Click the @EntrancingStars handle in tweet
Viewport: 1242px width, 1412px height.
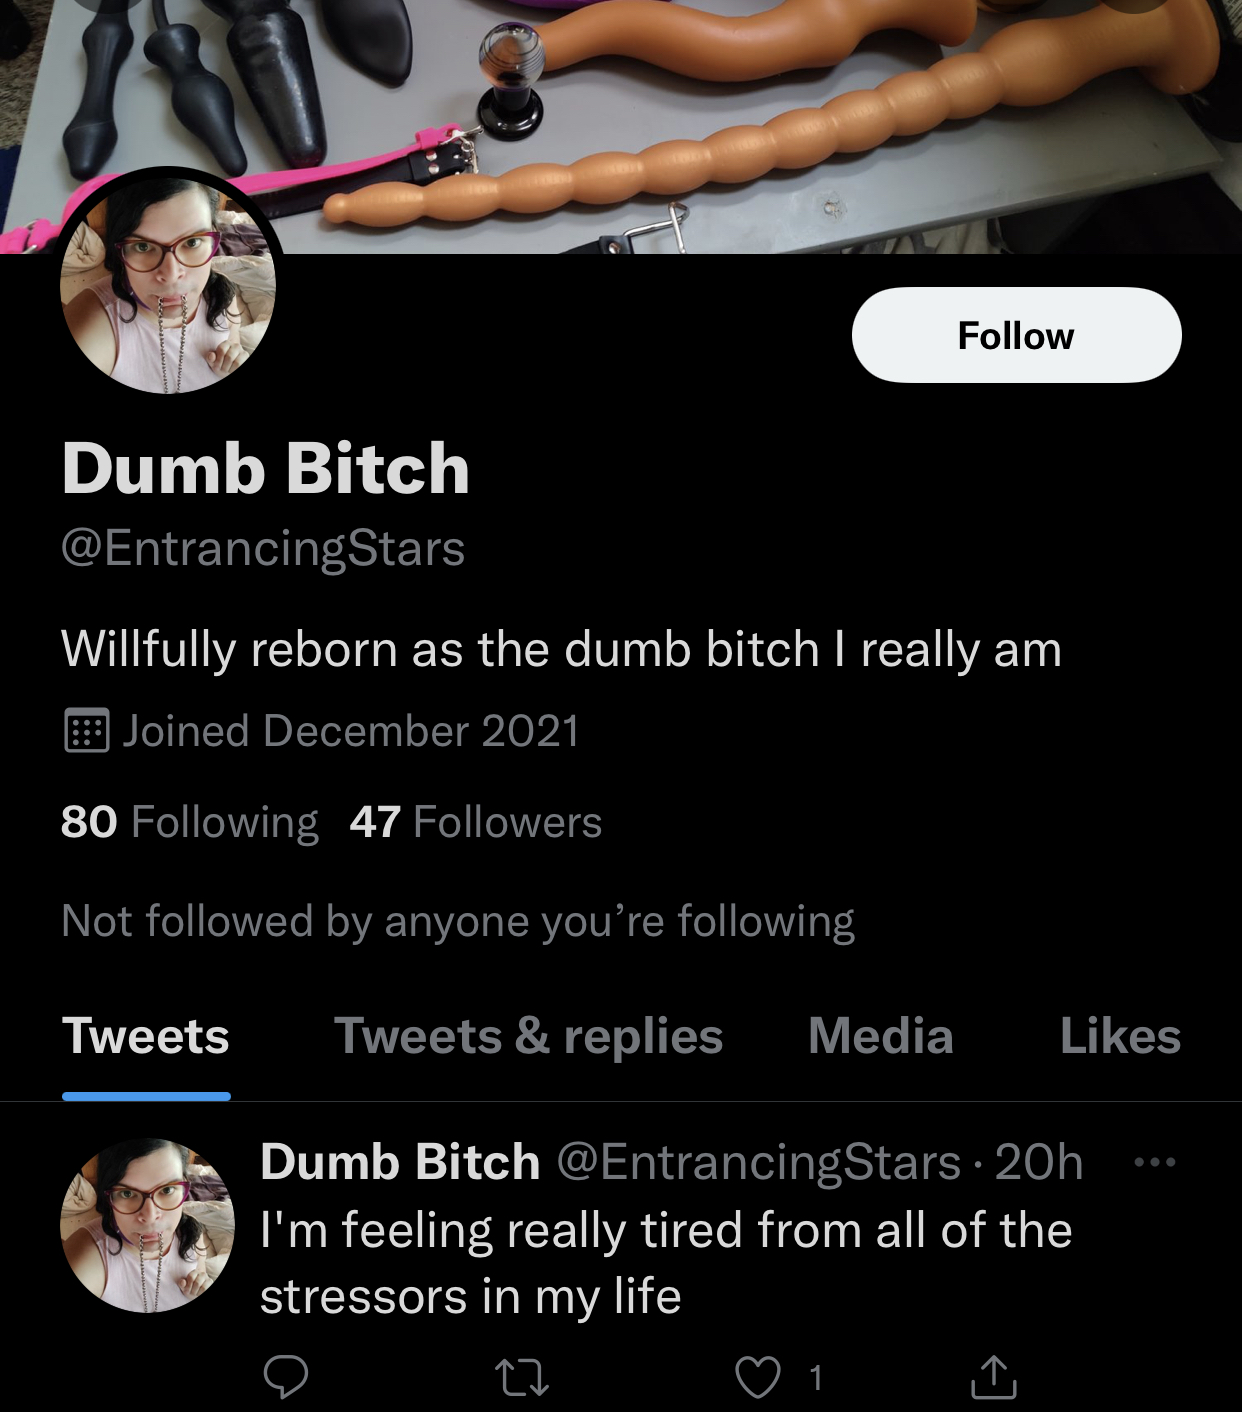coord(758,1163)
